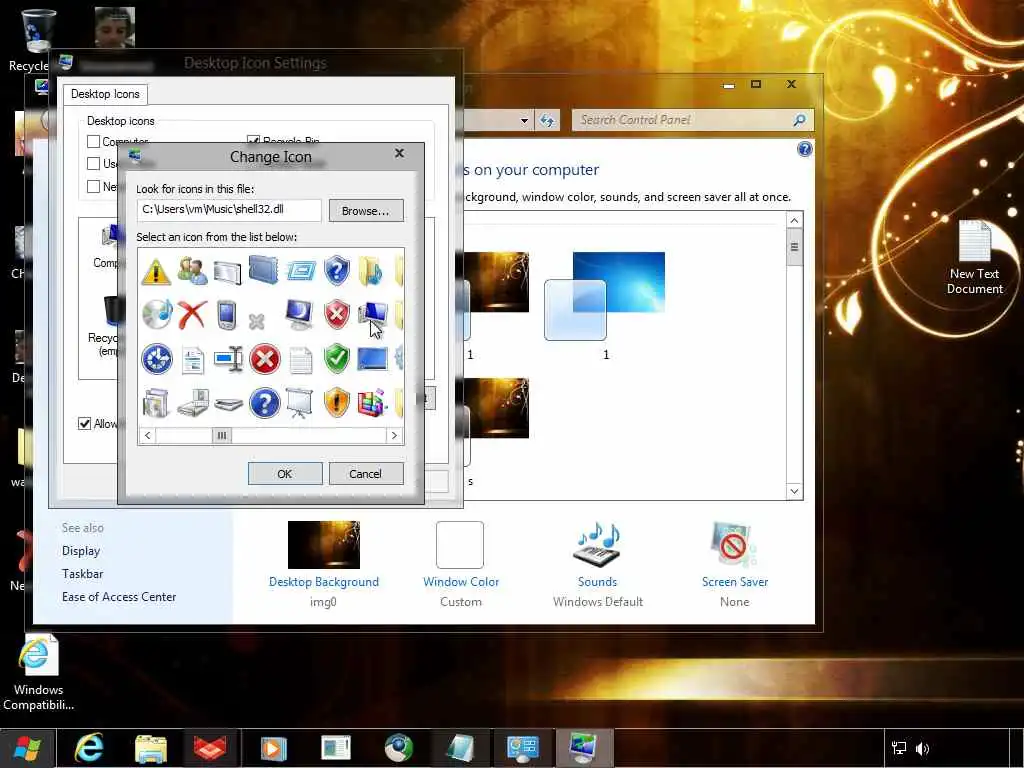Open the Ease of Access Center link
The height and width of the screenshot is (768, 1024).
(x=119, y=597)
